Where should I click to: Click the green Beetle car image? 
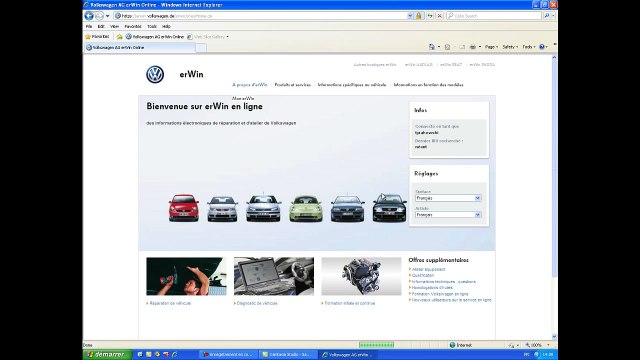point(306,209)
